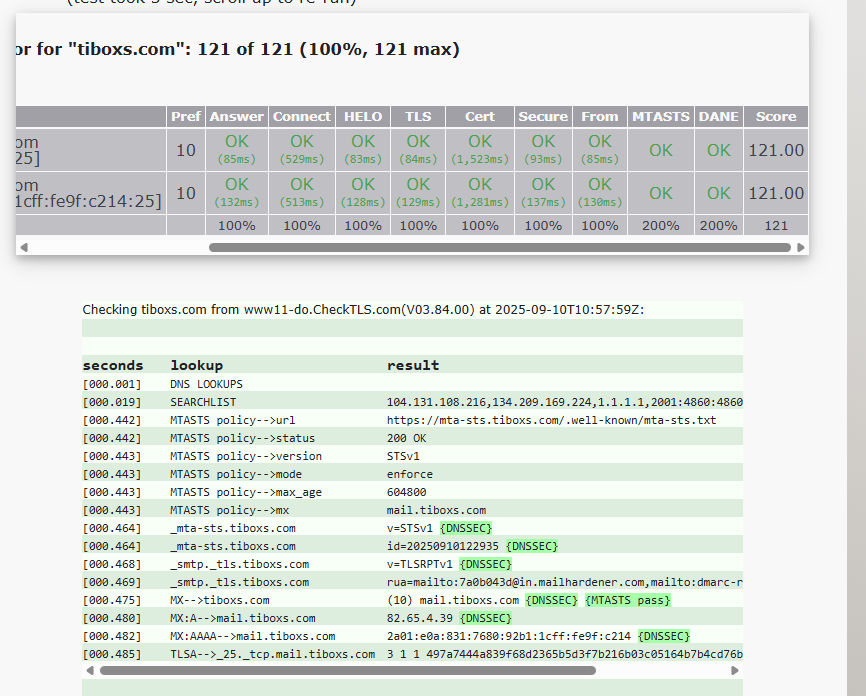Click the max_age value 604800
The width and height of the screenshot is (866, 696).
pos(406,492)
